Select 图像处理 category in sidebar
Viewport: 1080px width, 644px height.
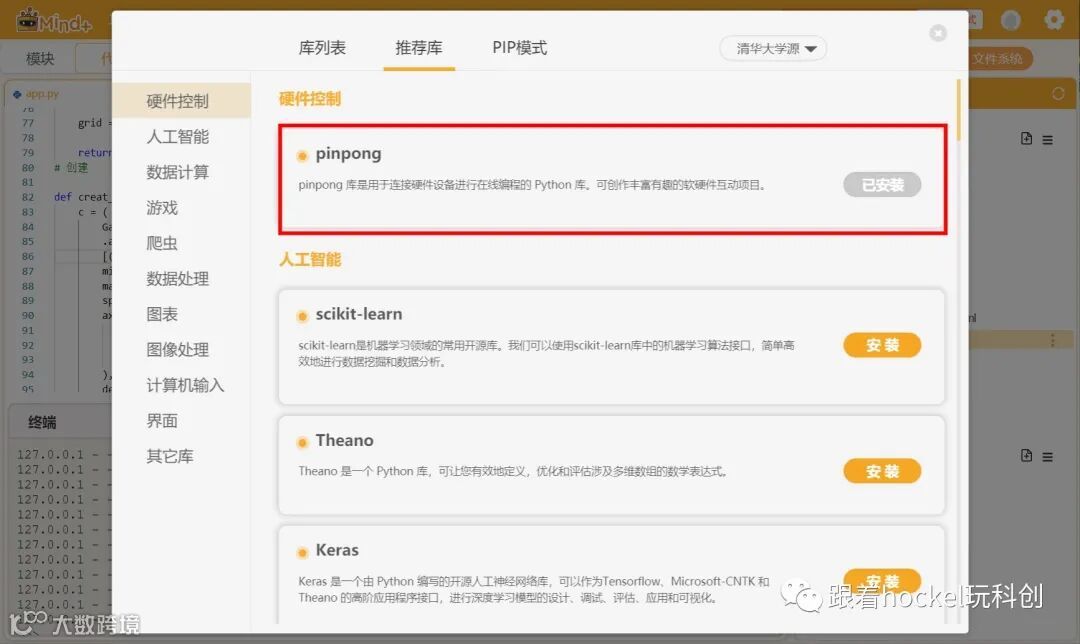177,350
